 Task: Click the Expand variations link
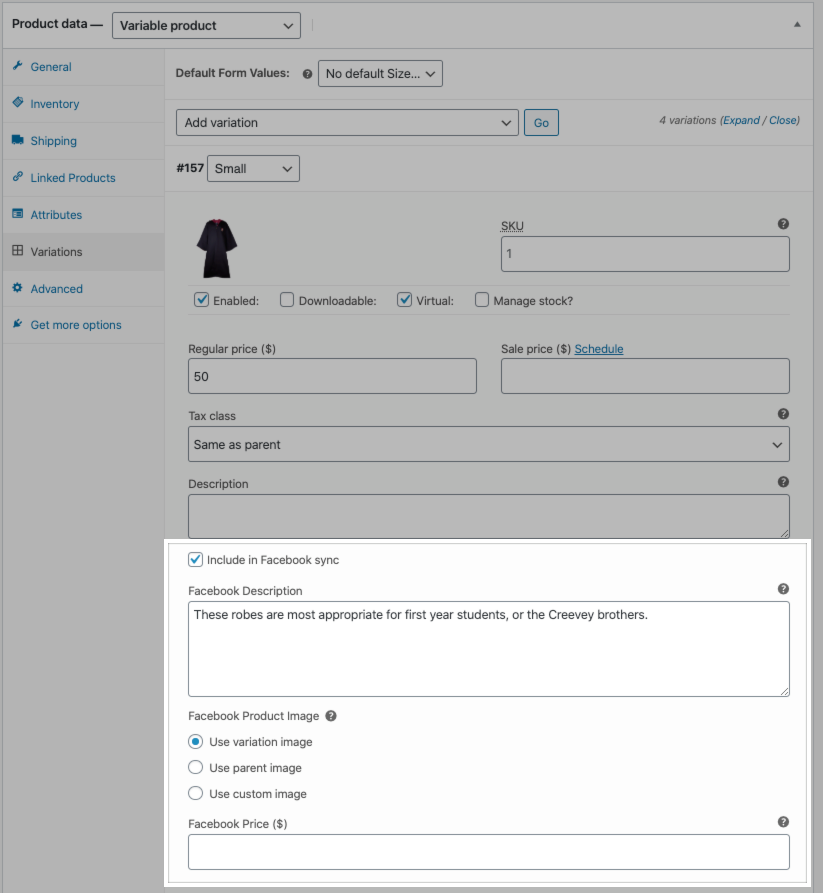(x=742, y=120)
